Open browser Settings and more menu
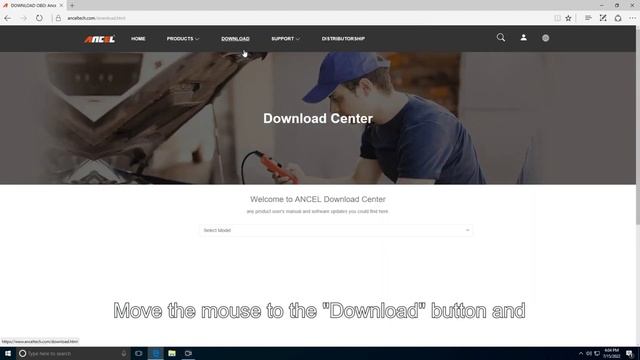This screenshot has width=640, height=360. pos(632,18)
